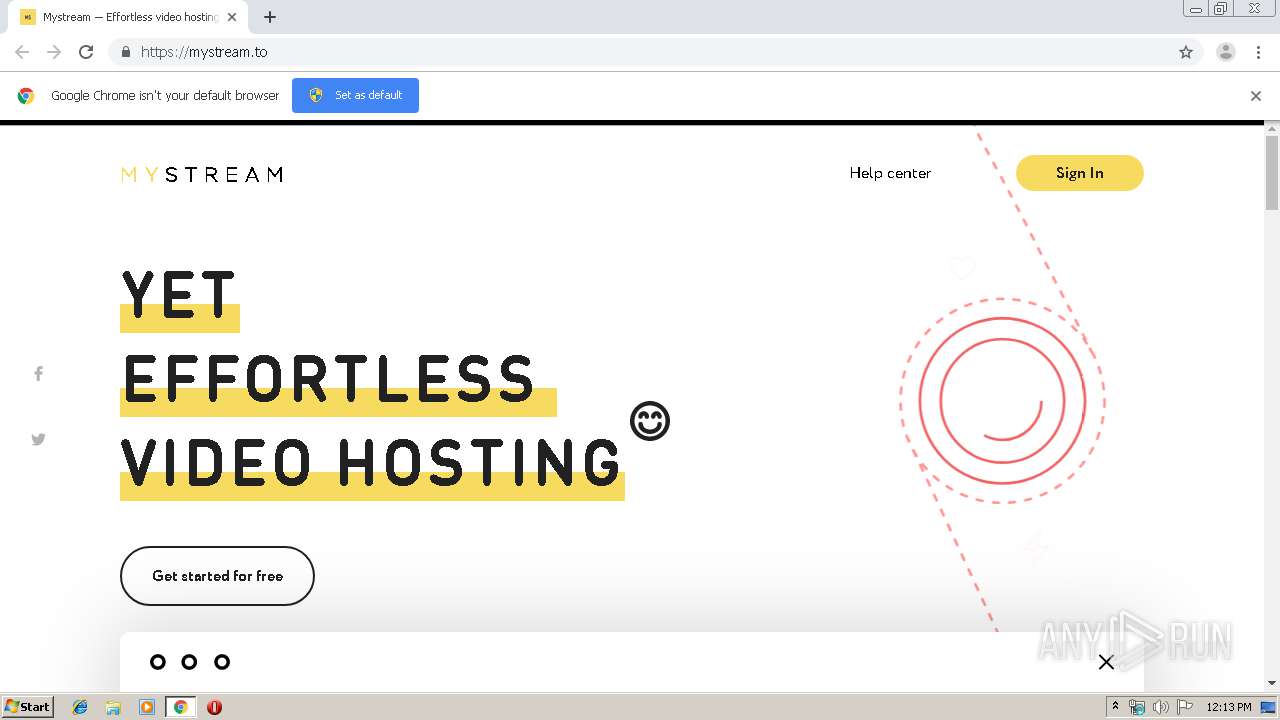This screenshot has width=1280, height=720.
Task: Open the volume tray icon
Action: 1160,707
